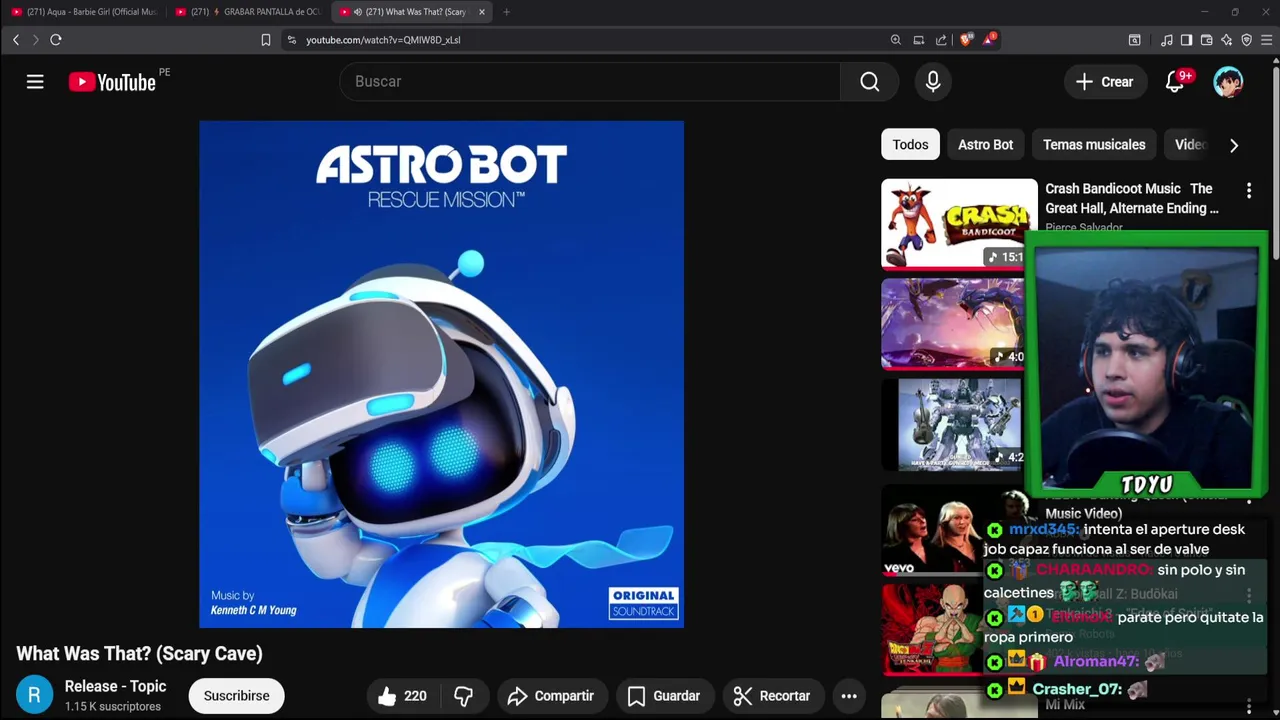Viewport: 1280px width, 720px height.
Task: Open the notifications bell
Action: (x=1175, y=82)
